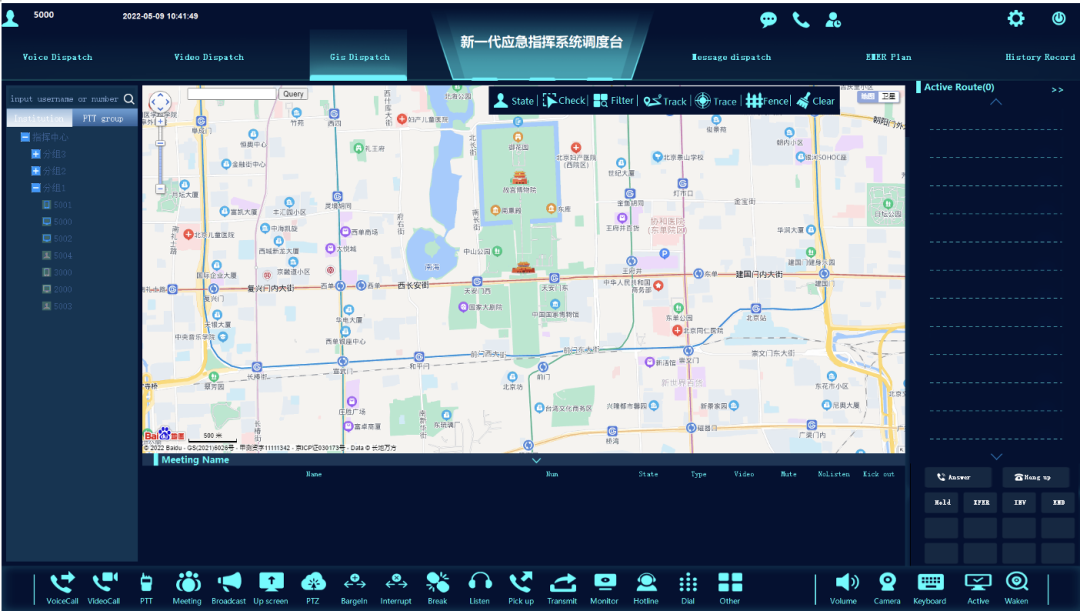Open the History Record tab
Screen dimensions: 1080x611
tap(1040, 57)
